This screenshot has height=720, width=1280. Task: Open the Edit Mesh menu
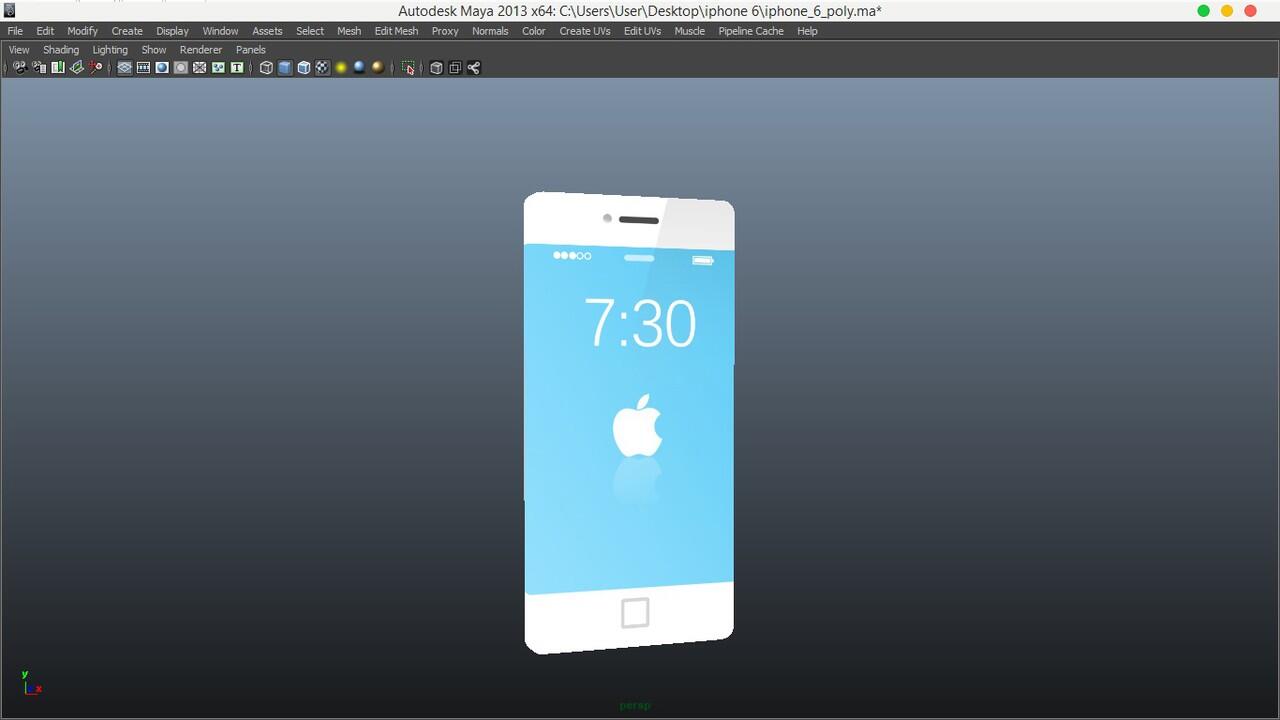coord(396,31)
